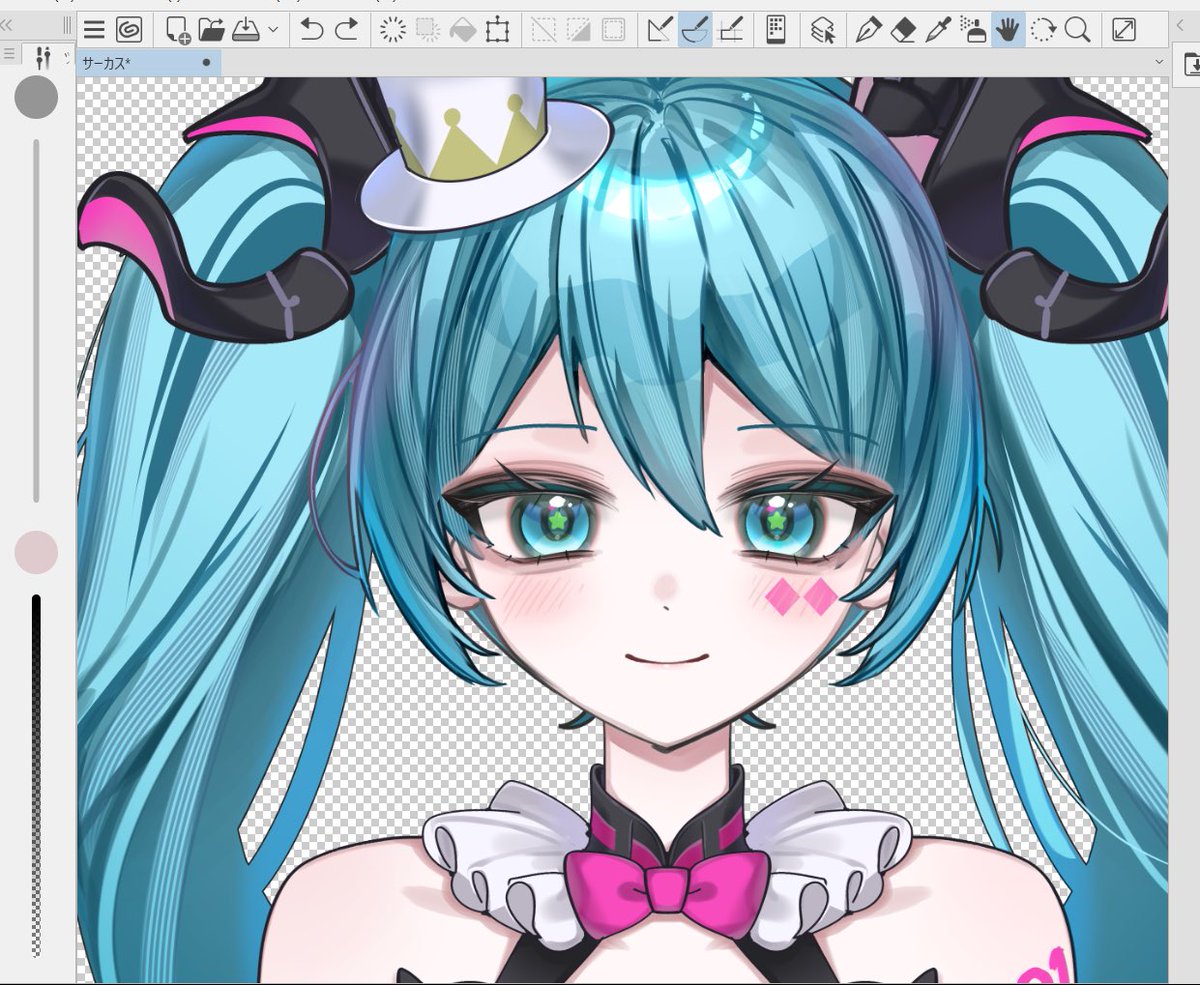Toggle Show Selection Border icon
Image resolution: width=1200 pixels, height=985 pixels.
(613, 30)
